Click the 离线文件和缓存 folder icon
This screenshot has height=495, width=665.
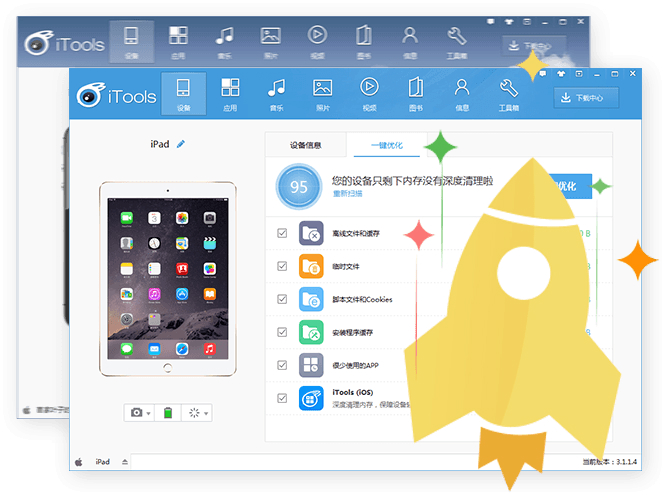[311, 233]
